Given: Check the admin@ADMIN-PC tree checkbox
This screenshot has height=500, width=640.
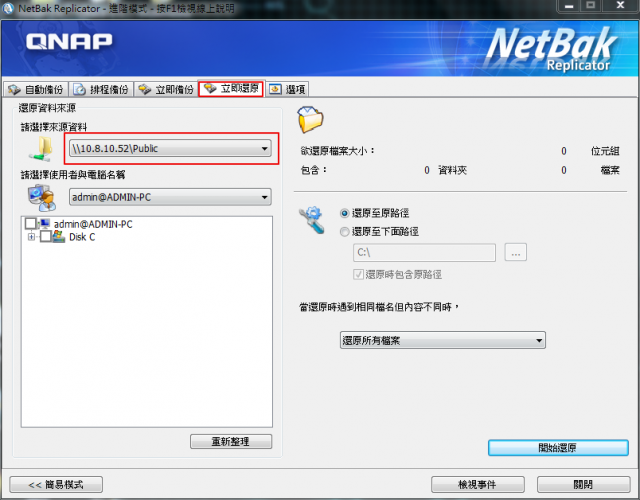Looking at the screenshot, I should 31,223.
